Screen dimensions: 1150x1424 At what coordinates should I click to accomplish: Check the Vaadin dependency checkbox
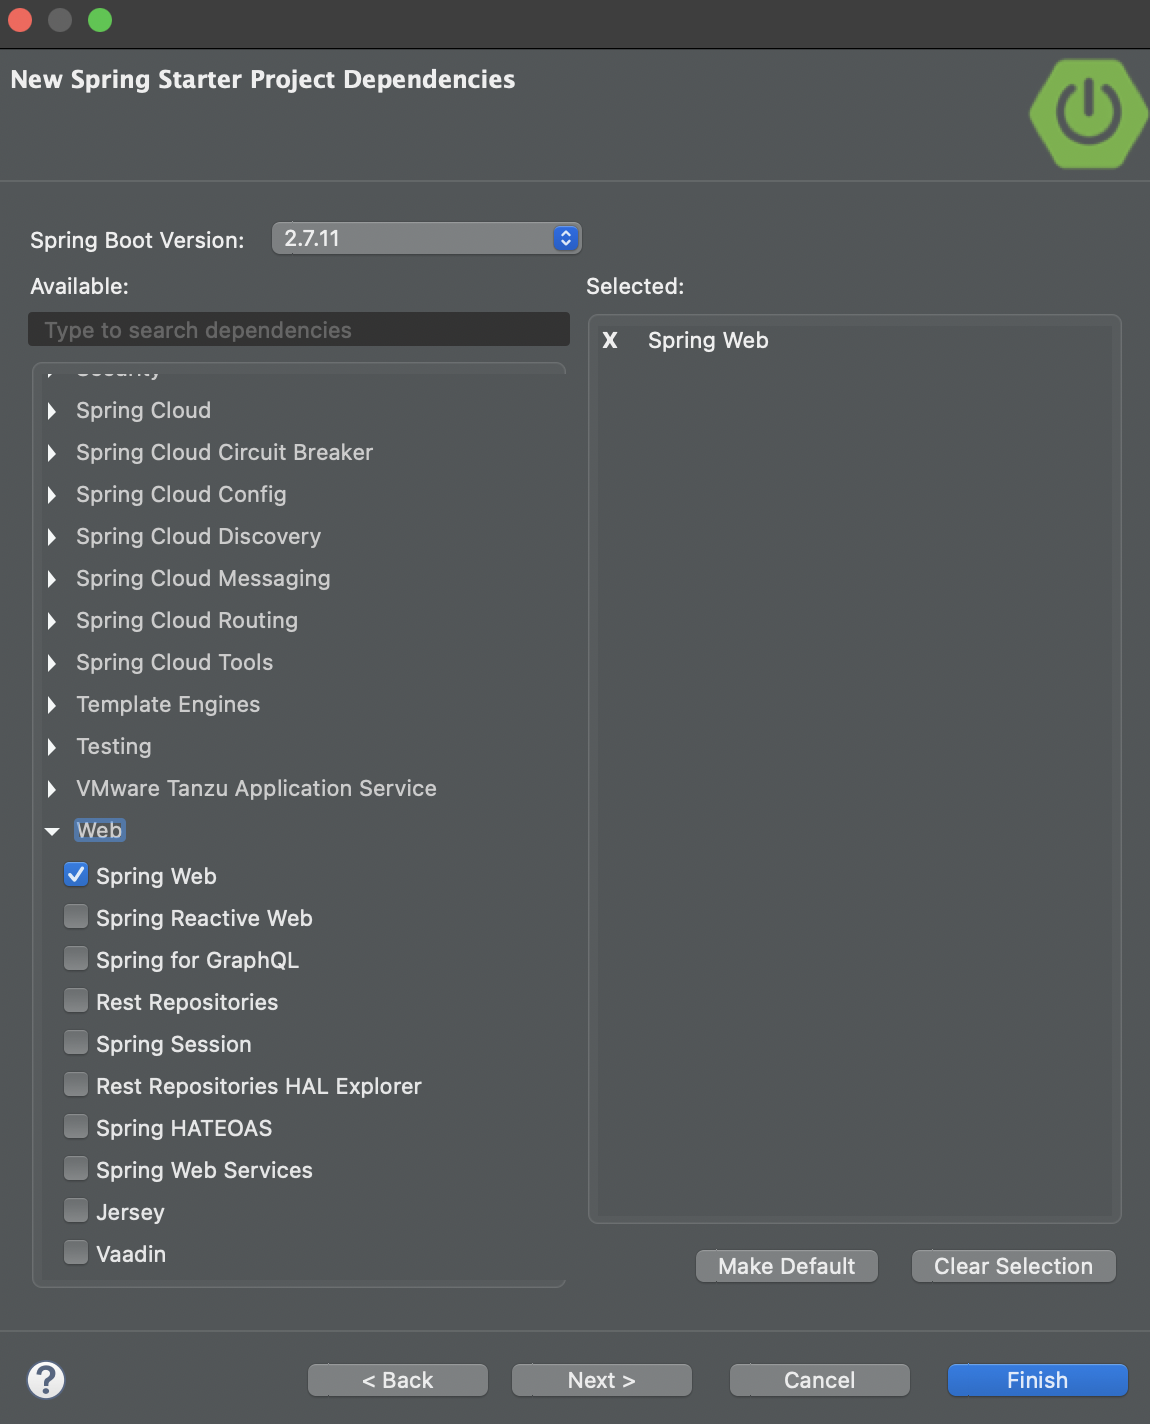click(76, 1253)
